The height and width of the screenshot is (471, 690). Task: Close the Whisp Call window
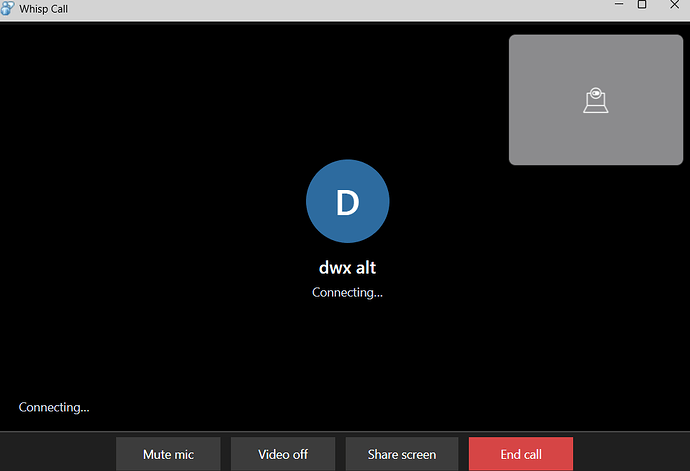click(x=674, y=4)
